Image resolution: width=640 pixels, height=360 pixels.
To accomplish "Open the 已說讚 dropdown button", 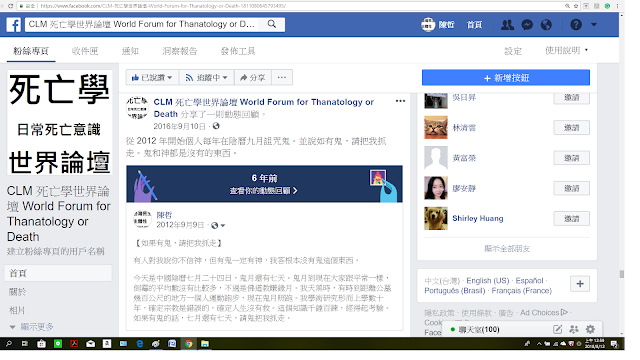I will point(152,78).
